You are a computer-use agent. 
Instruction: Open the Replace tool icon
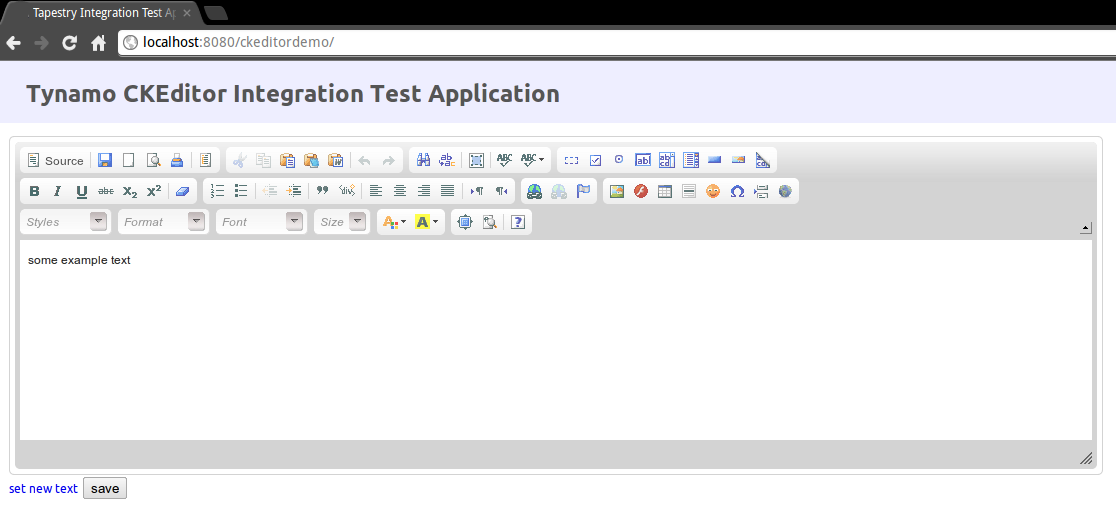click(x=447, y=161)
